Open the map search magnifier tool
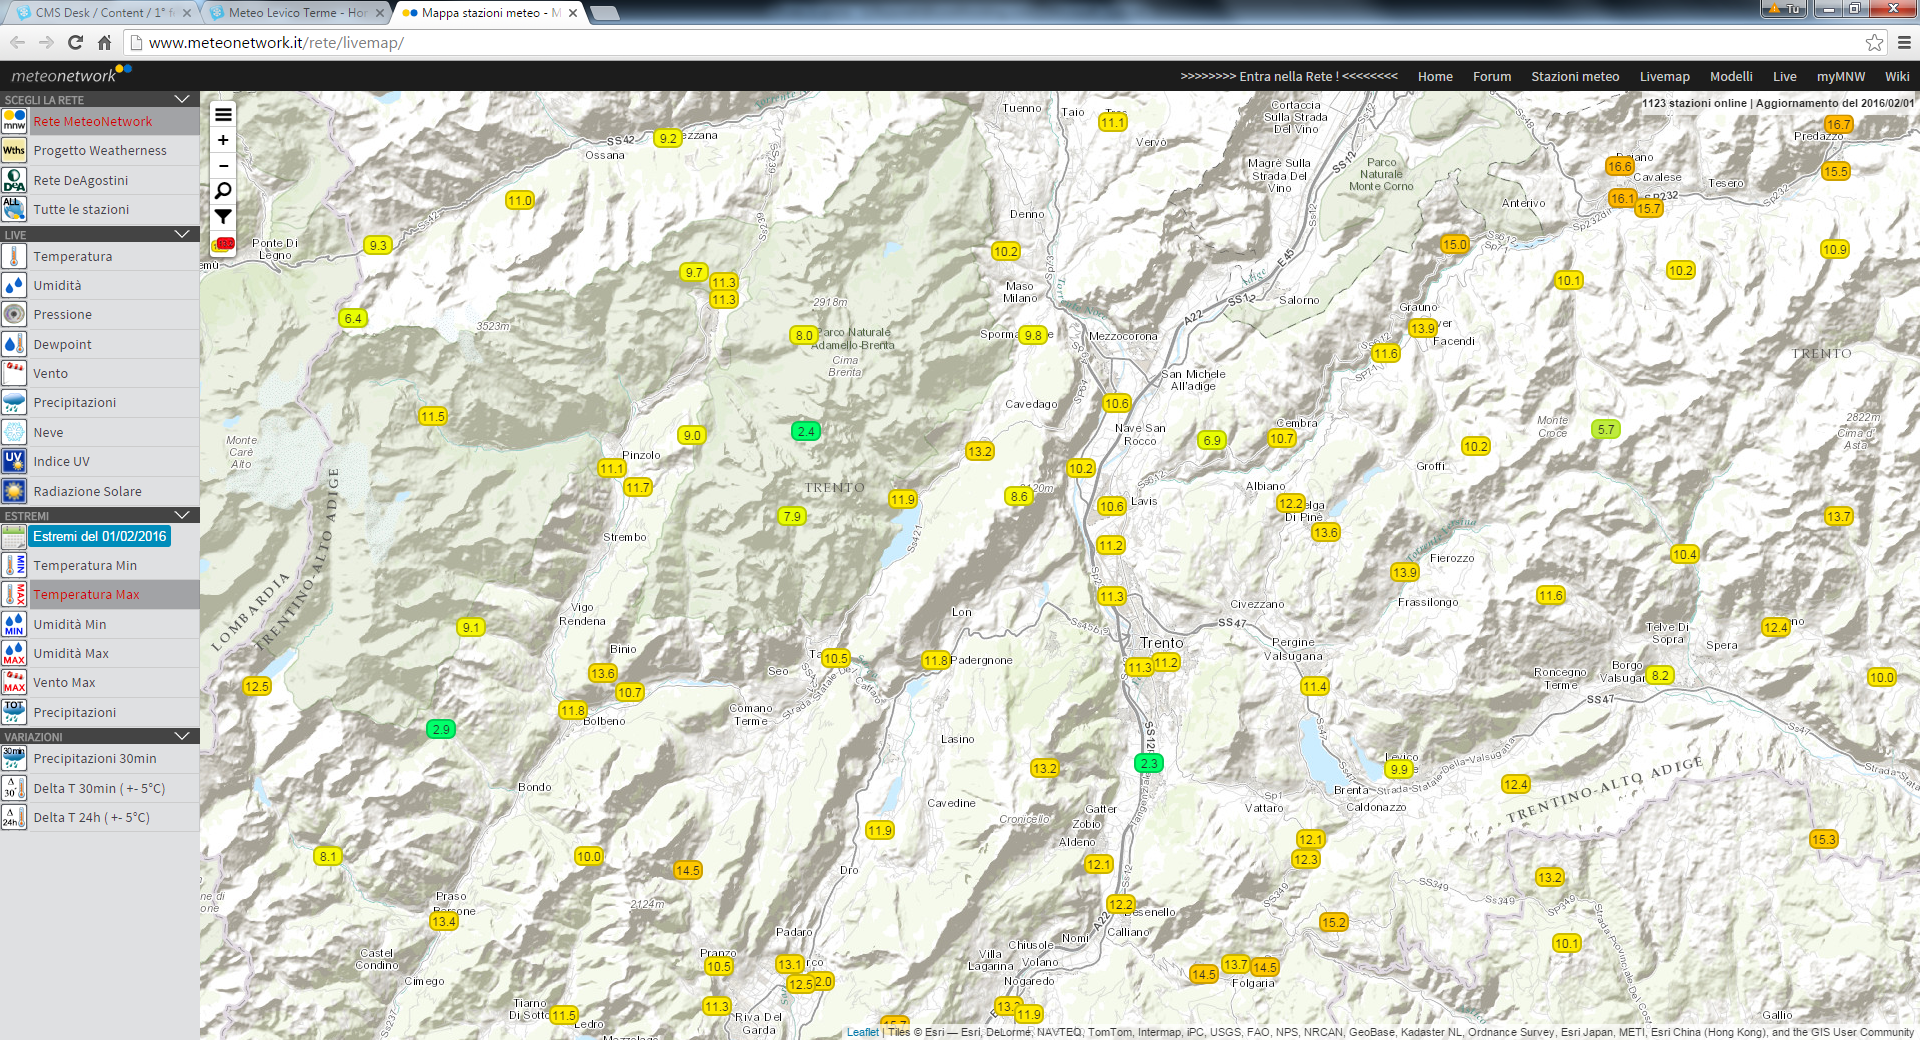Image resolution: width=1920 pixels, height=1040 pixels. coord(223,191)
